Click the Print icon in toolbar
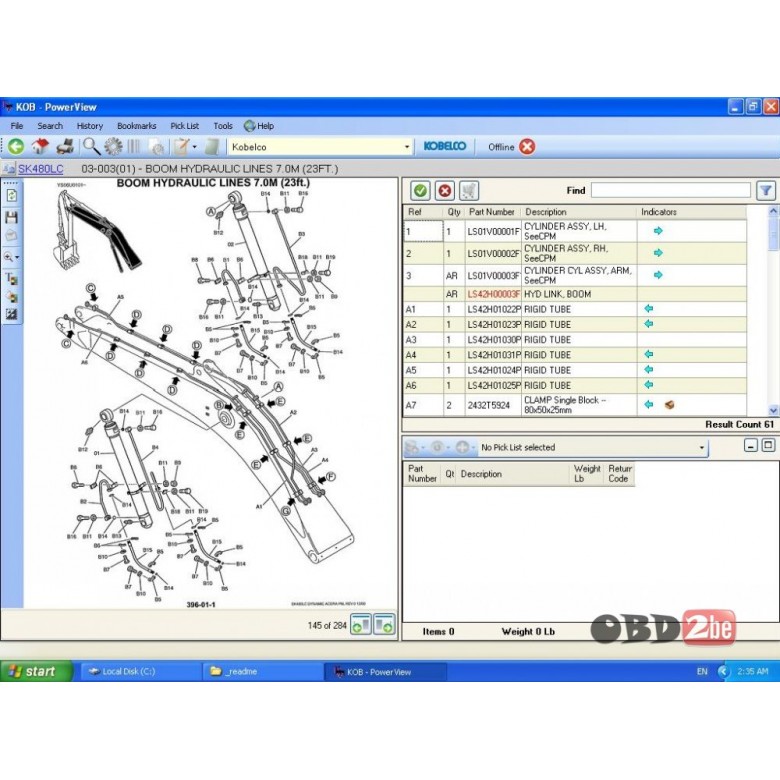Image resolution: width=780 pixels, height=780 pixels. click(x=65, y=146)
